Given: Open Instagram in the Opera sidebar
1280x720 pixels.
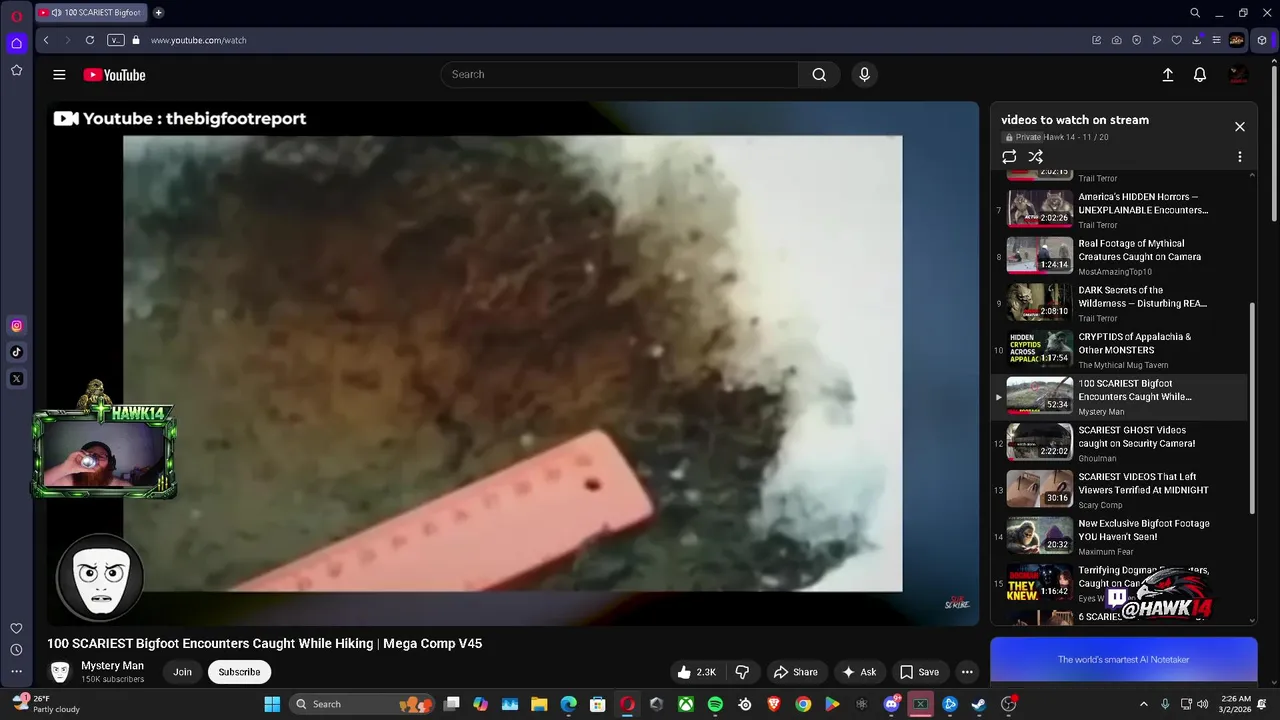Looking at the screenshot, I should pyautogui.click(x=16, y=326).
